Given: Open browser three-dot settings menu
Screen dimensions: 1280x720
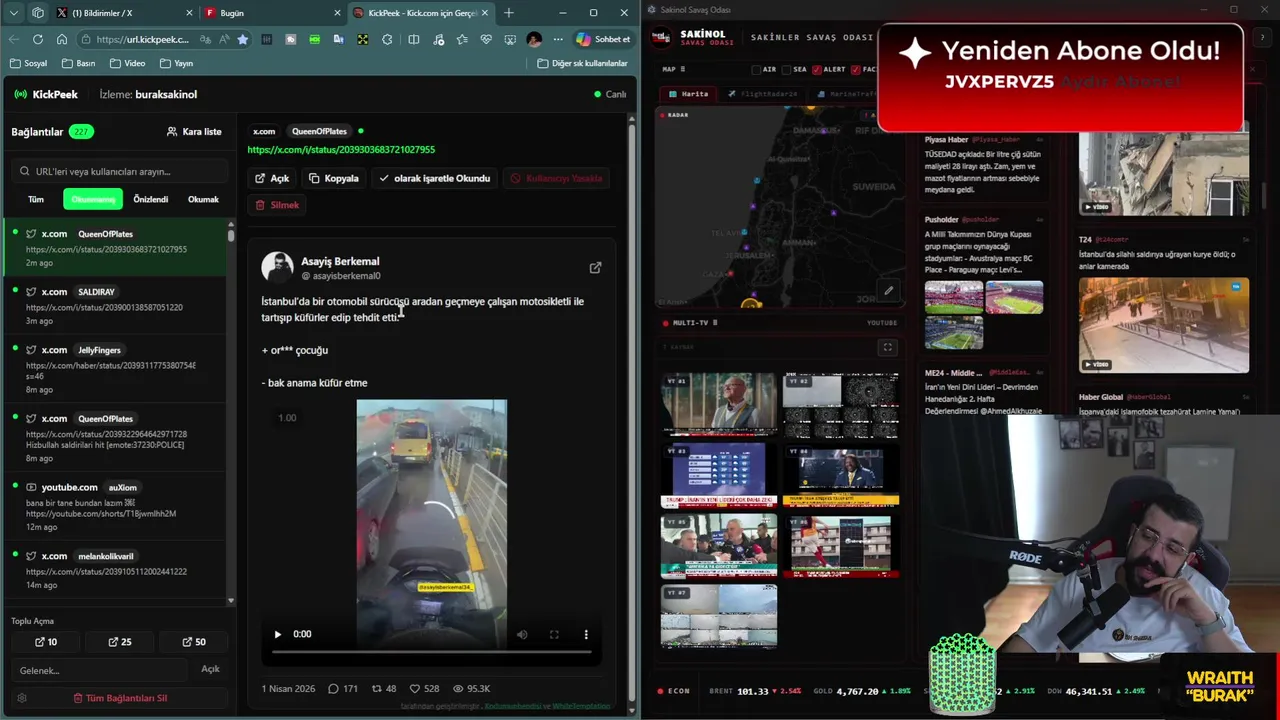Looking at the screenshot, I should pyautogui.click(x=557, y=39).
